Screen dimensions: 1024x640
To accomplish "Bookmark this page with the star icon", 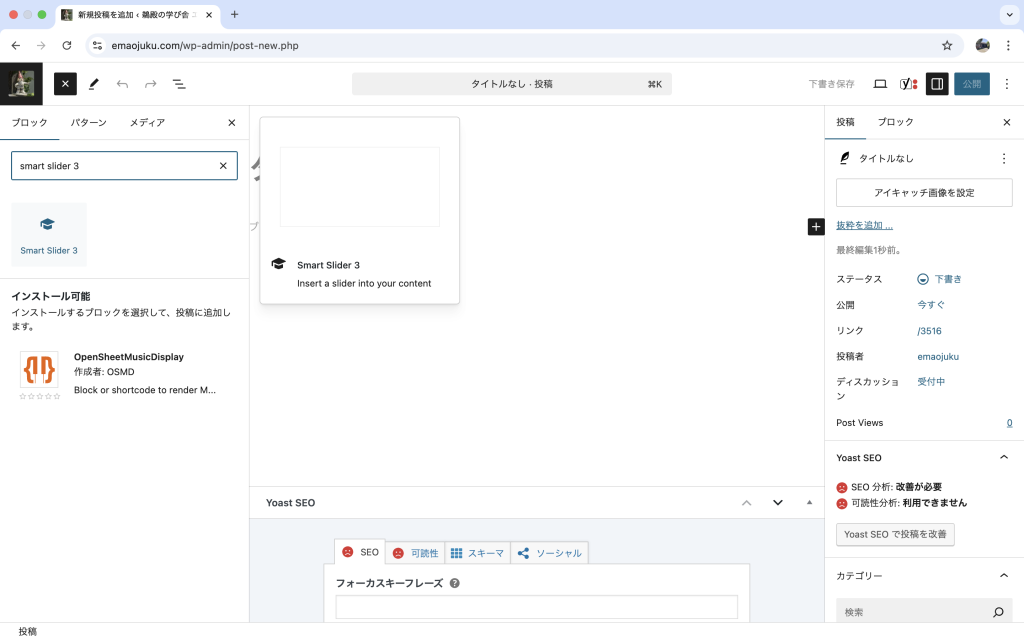I will click(x=947, y=46).
